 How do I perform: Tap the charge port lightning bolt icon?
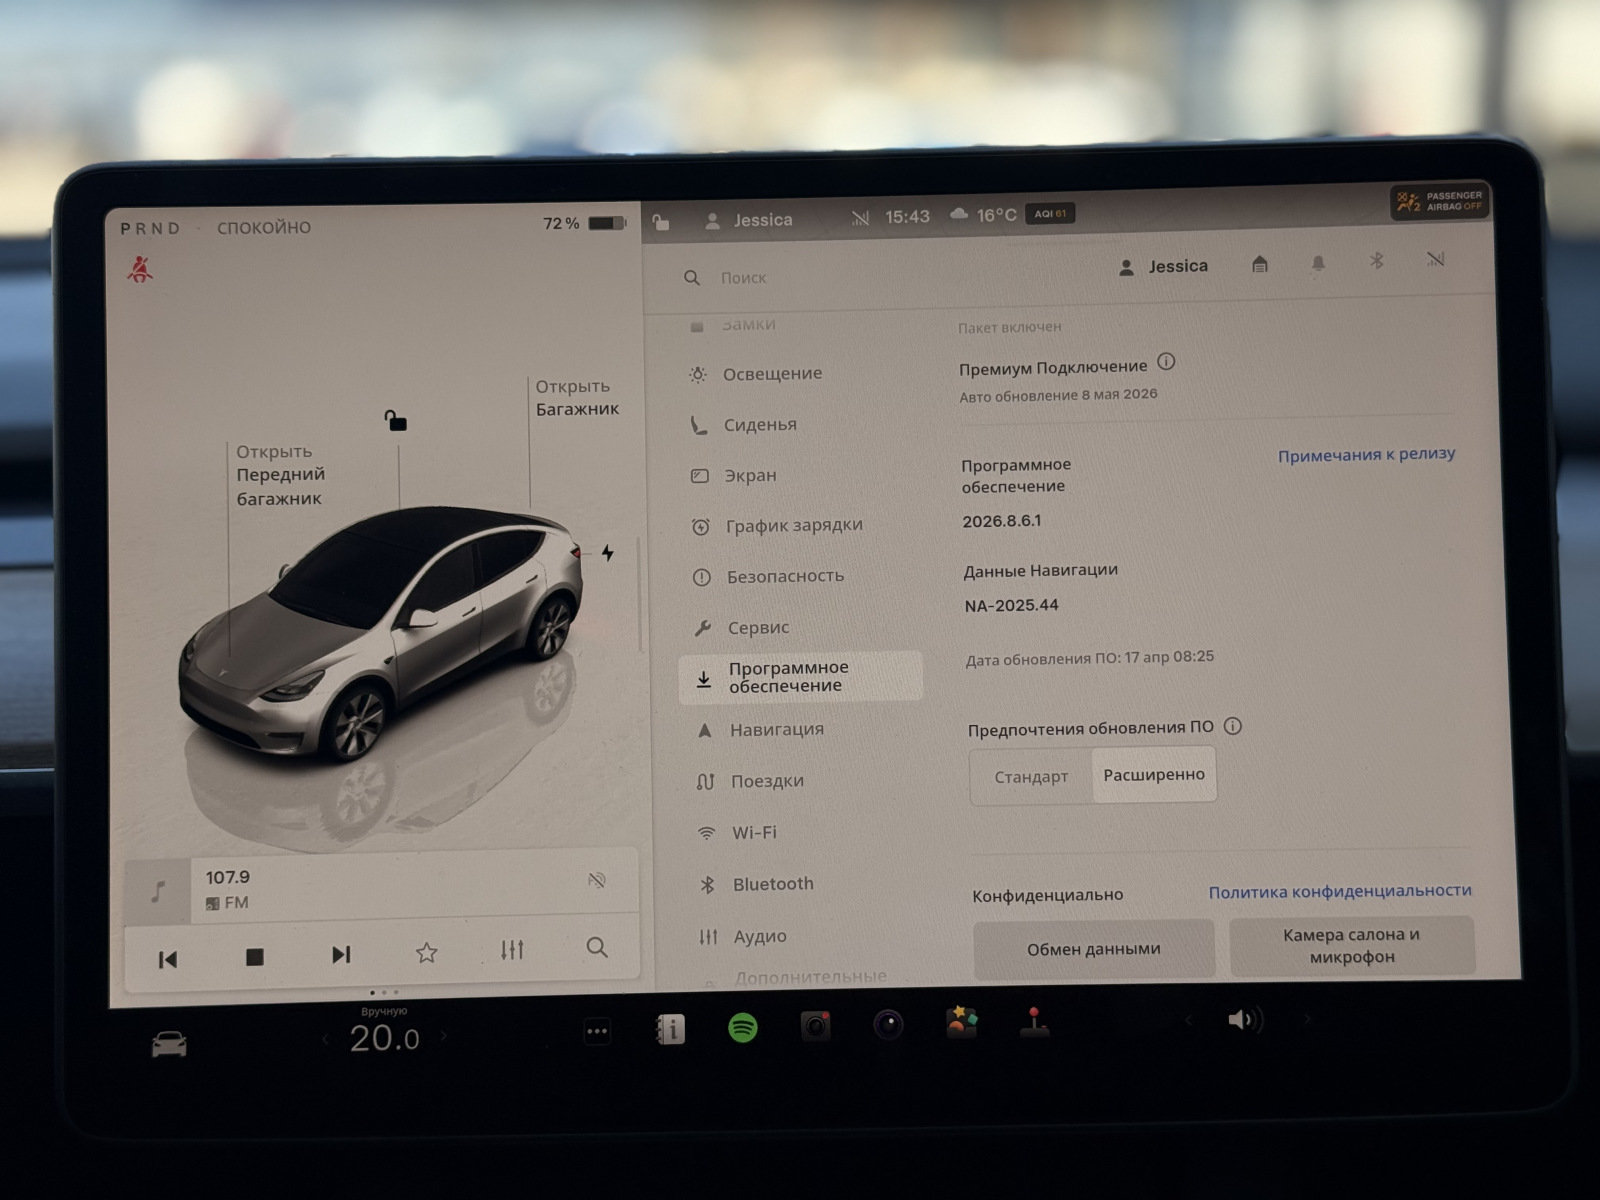(607, 553)
